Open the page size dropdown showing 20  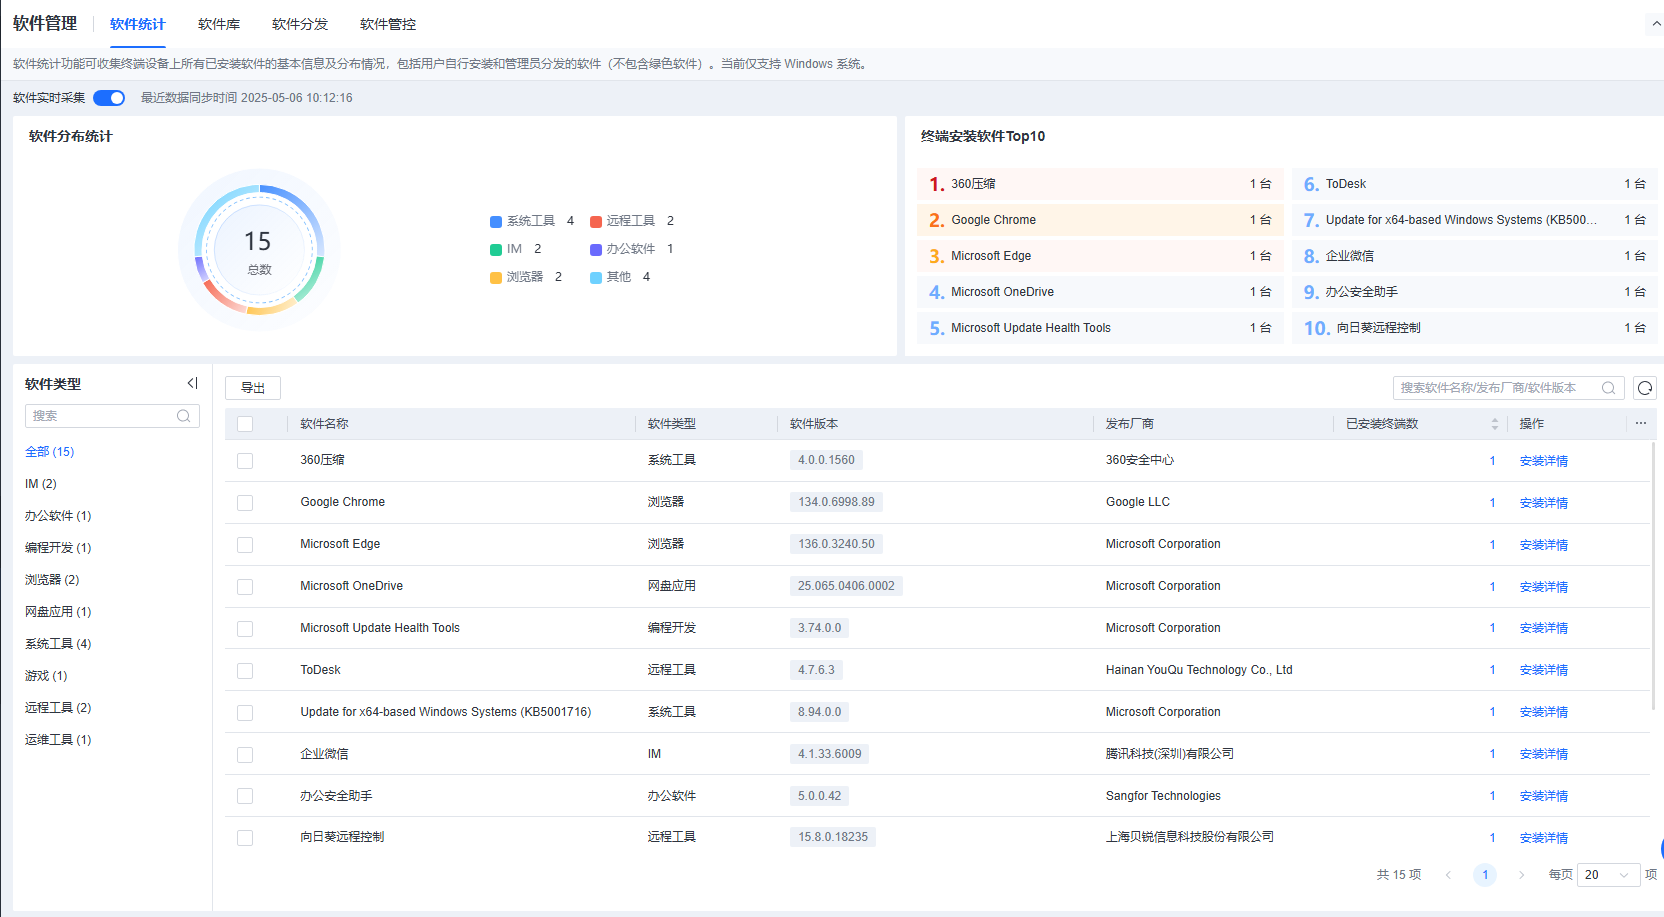[1608, 875]
